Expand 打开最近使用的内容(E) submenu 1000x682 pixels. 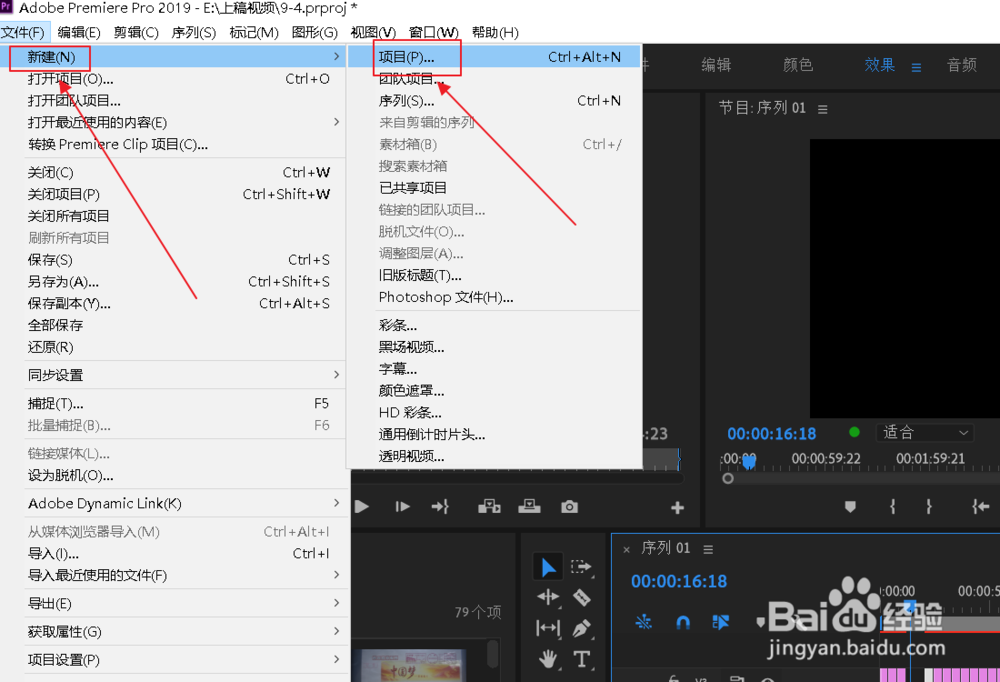[x=173, y=122]
